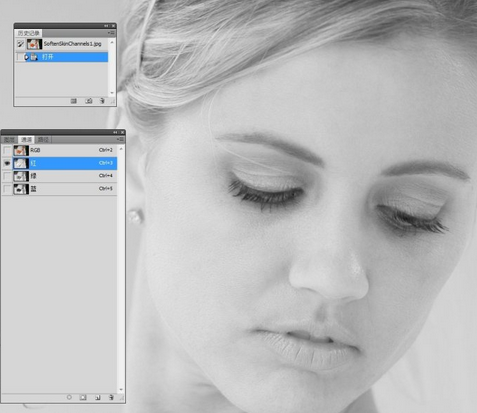Switch to the 路径 (Paths) tab
The image size is (477, 413).
(43, 139)
